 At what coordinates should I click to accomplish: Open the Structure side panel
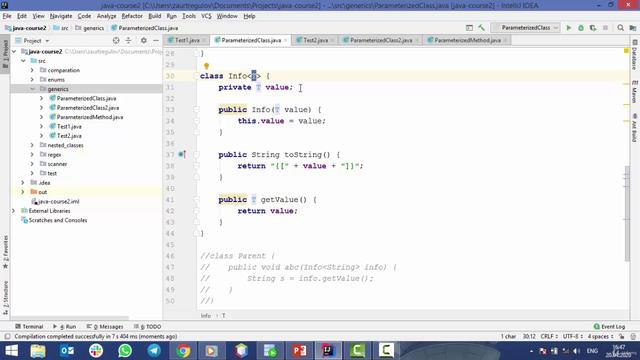coord(5,298)
